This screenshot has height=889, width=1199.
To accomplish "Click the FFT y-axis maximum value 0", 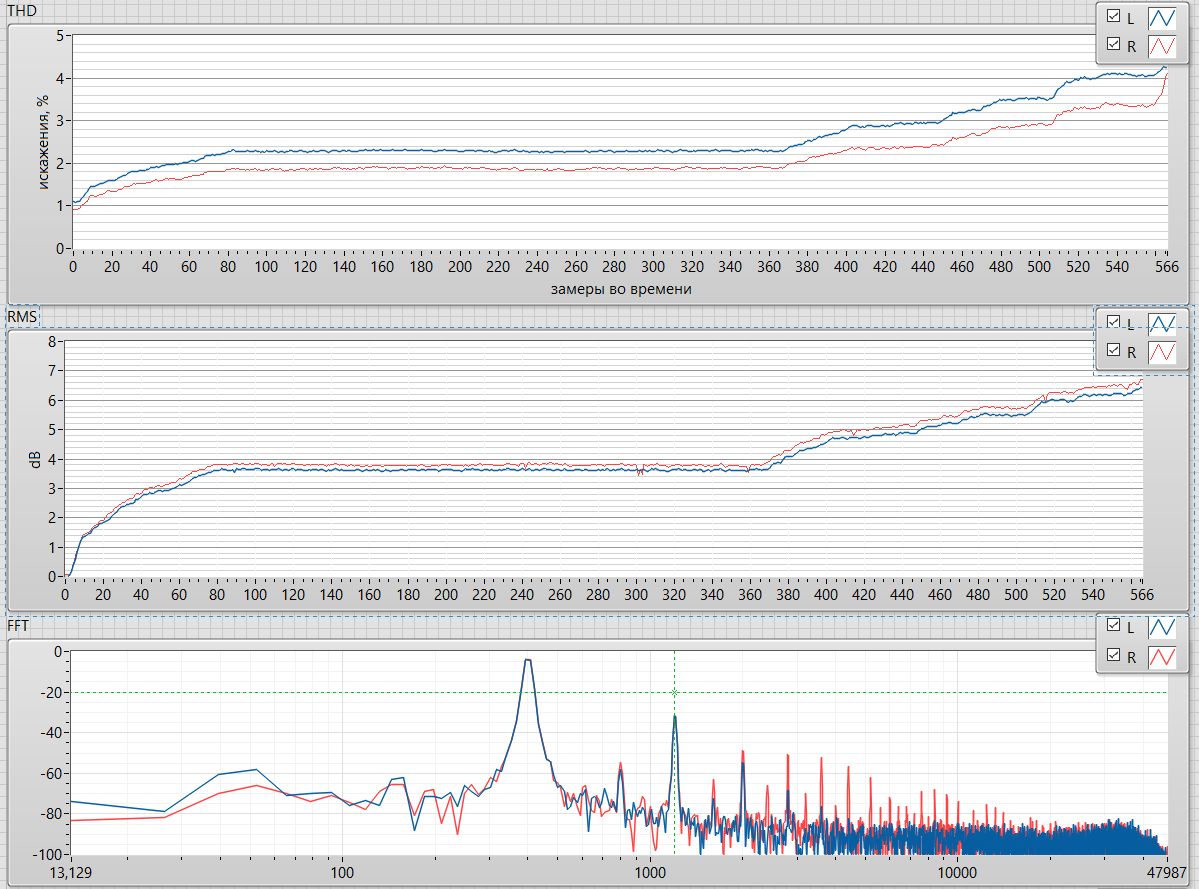I will click(58, 652).
